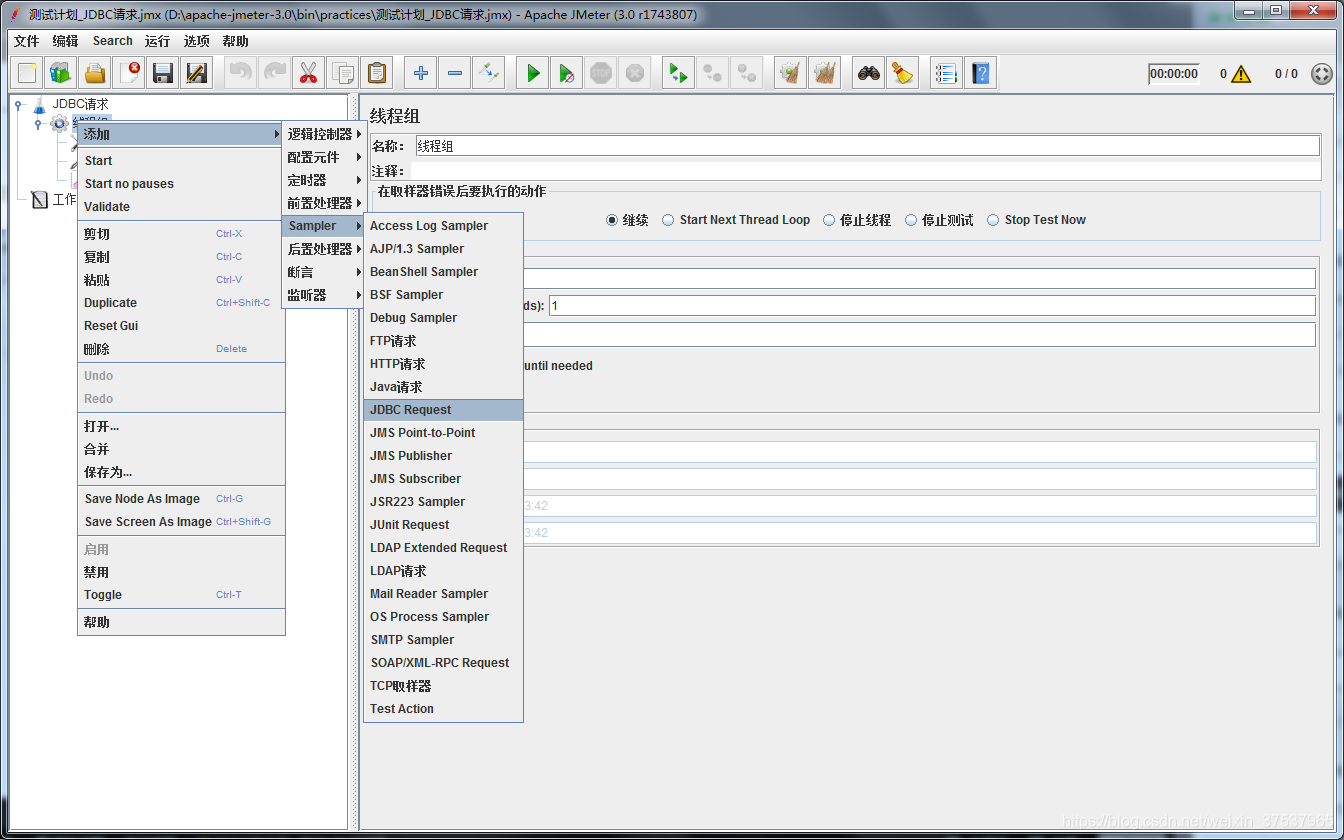Choose JDBC Request from Sampler list
Image resolution: width=1344 pixels, height=840 pixels.
(443, 410)
